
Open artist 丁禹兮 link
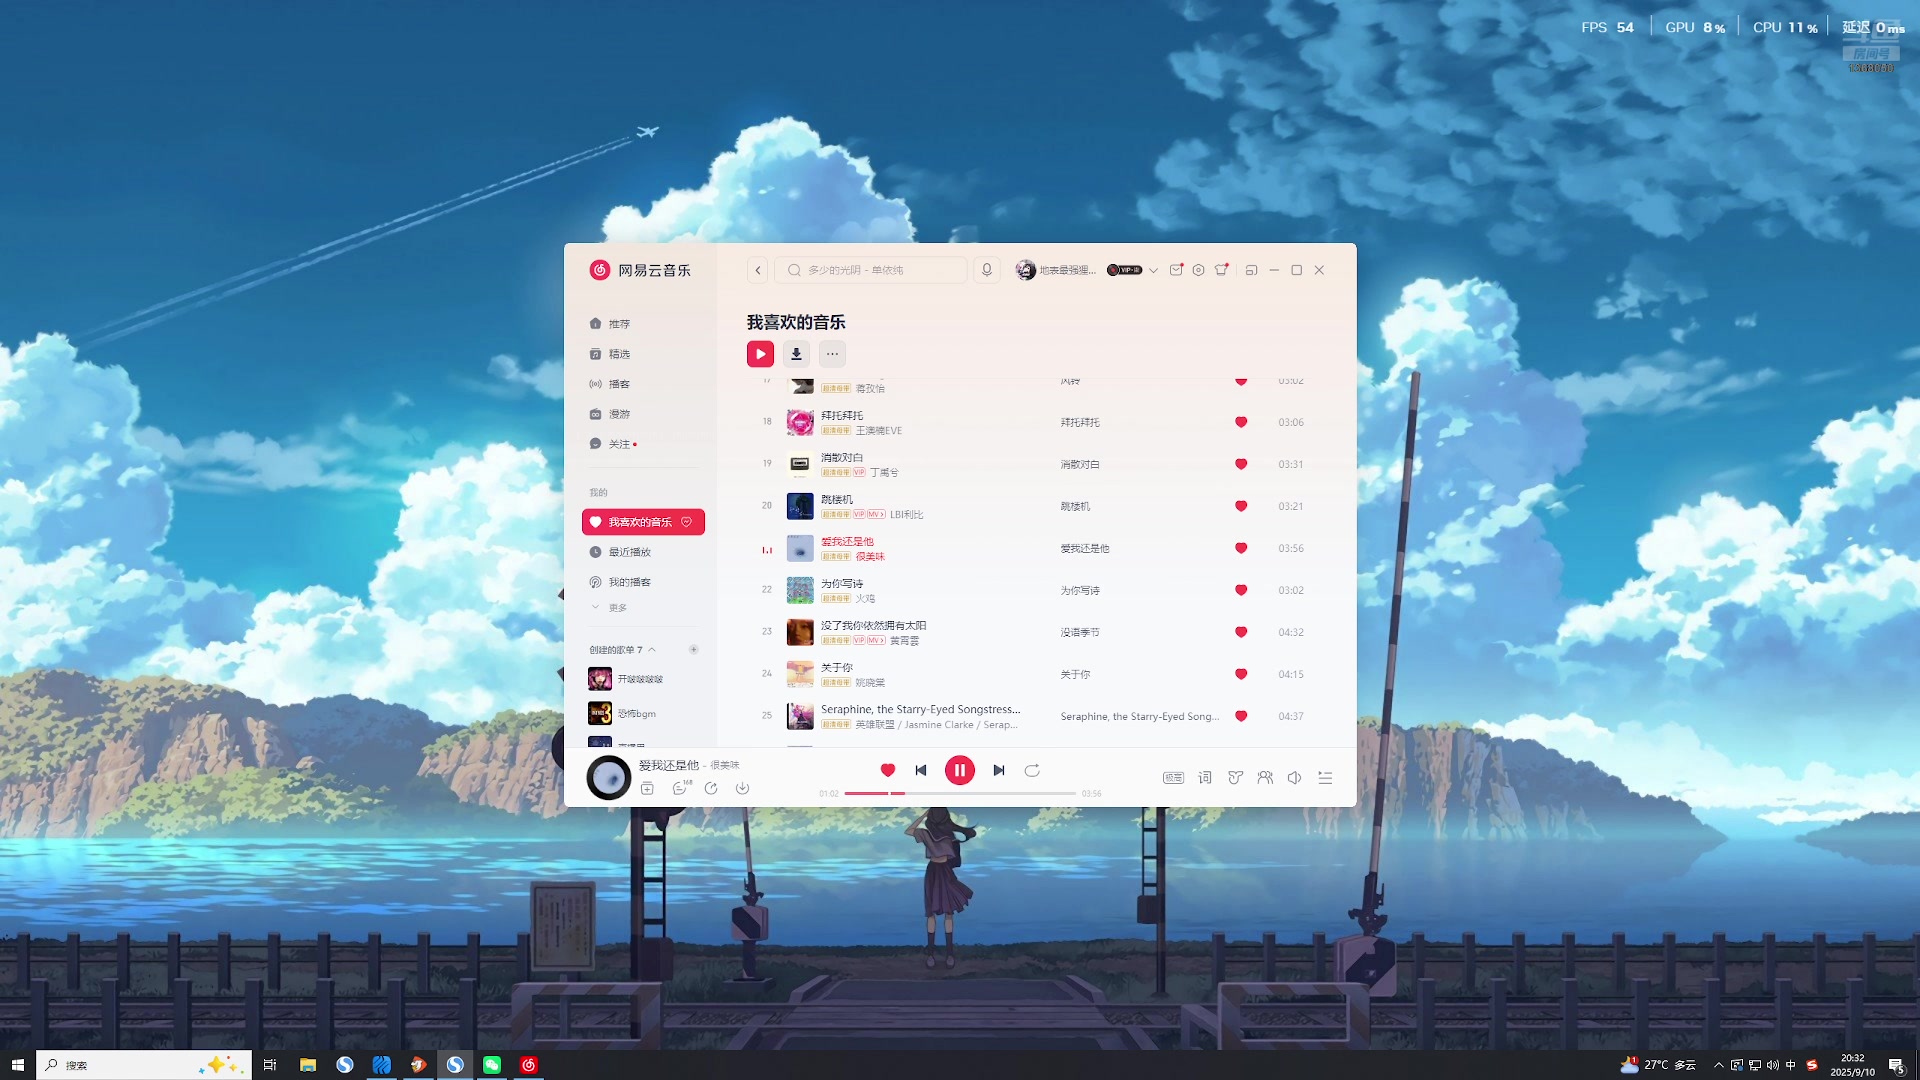coord(884,473)
